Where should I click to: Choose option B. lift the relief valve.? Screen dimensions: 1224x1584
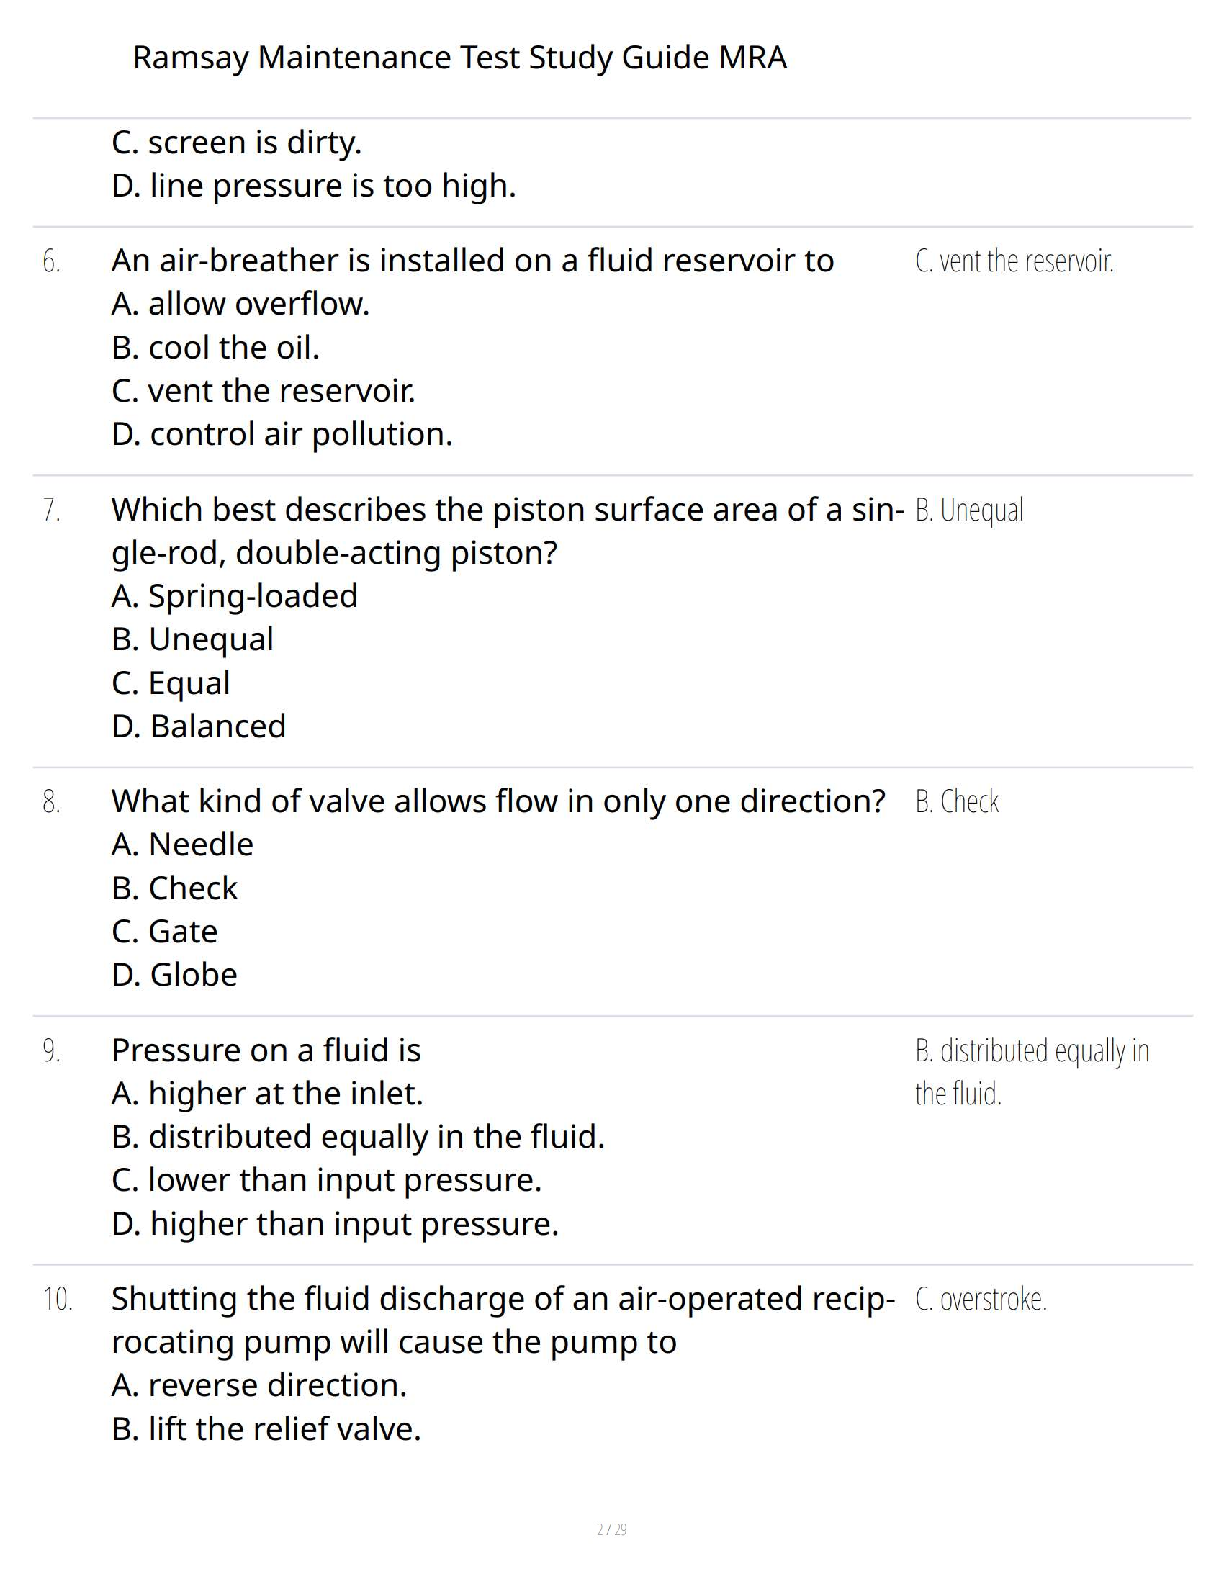pos(266,1429)
